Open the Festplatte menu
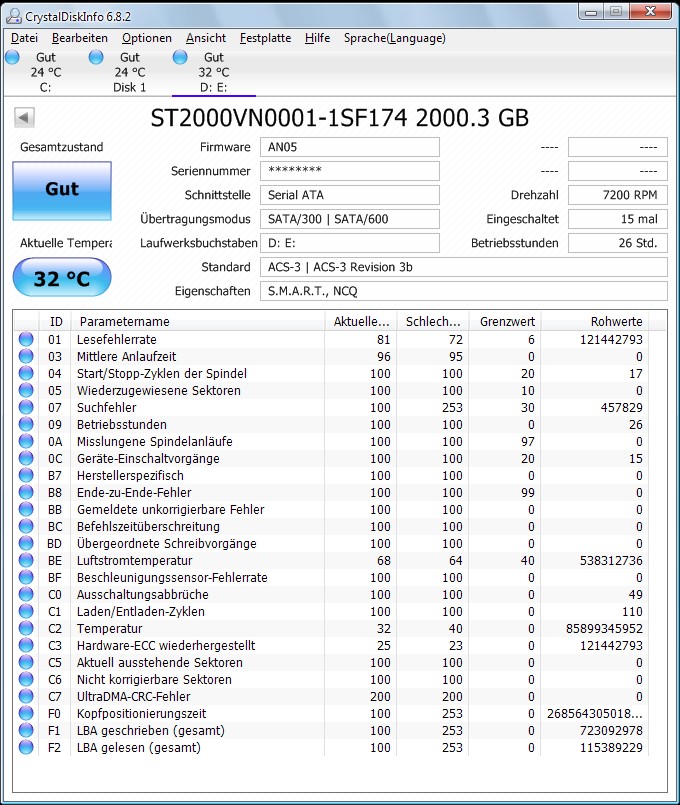This screenshot has width=680, height=805. pos(265,38)
